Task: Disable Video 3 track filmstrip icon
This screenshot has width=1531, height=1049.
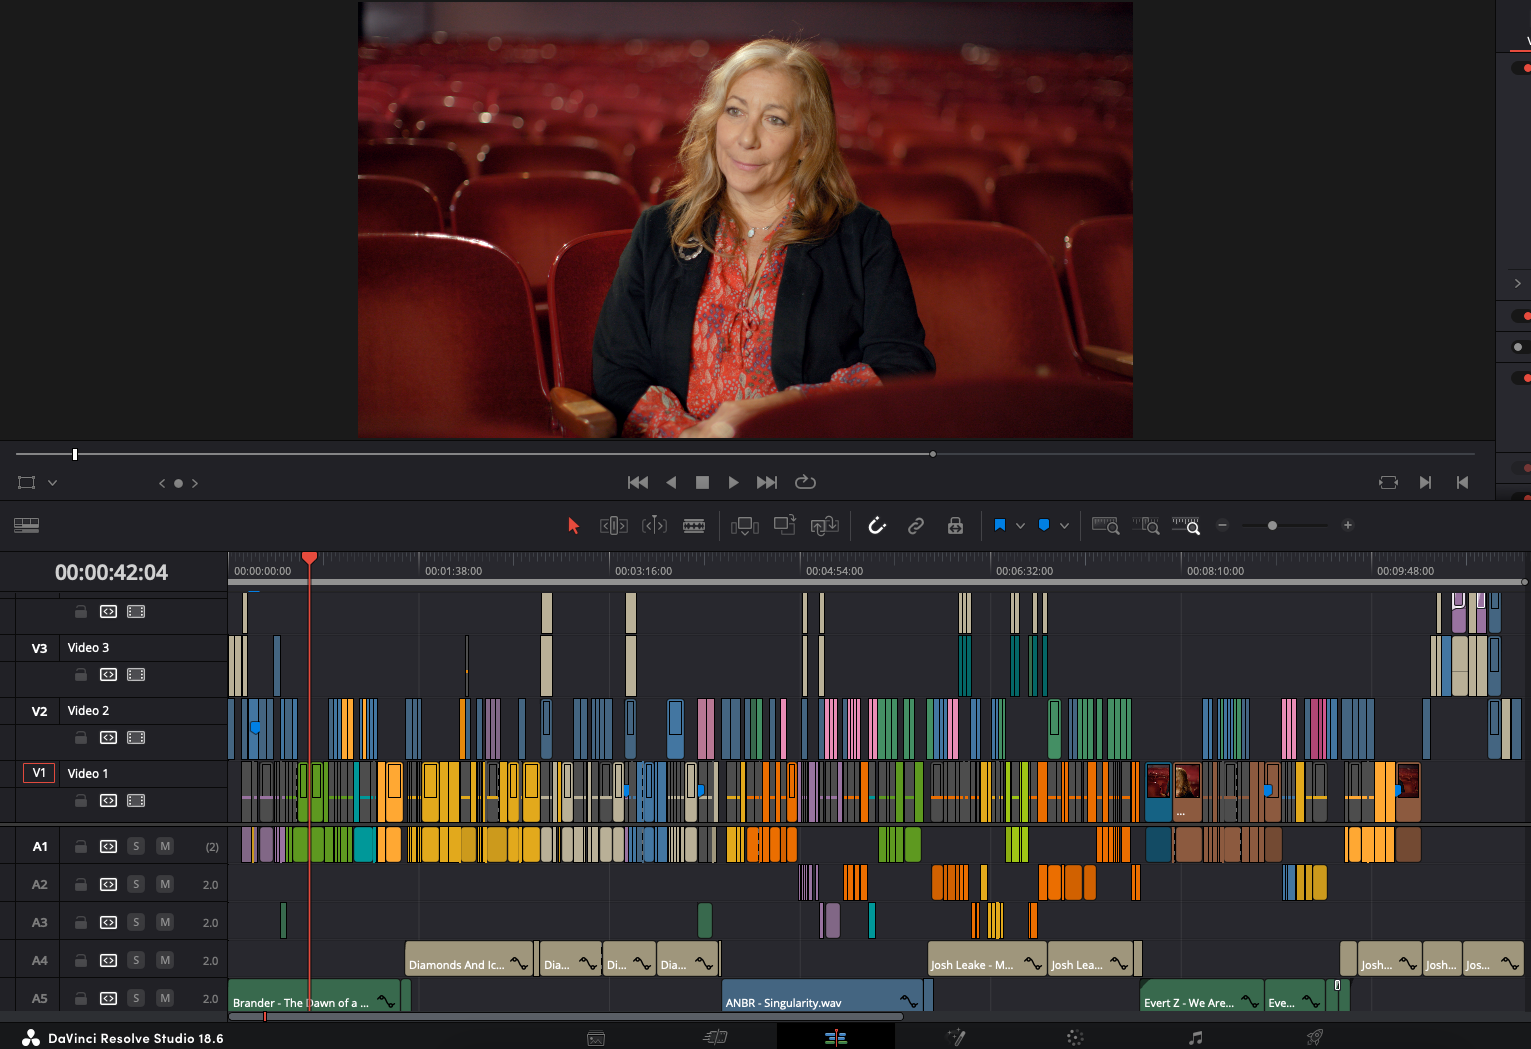Action: click(136, 675)
